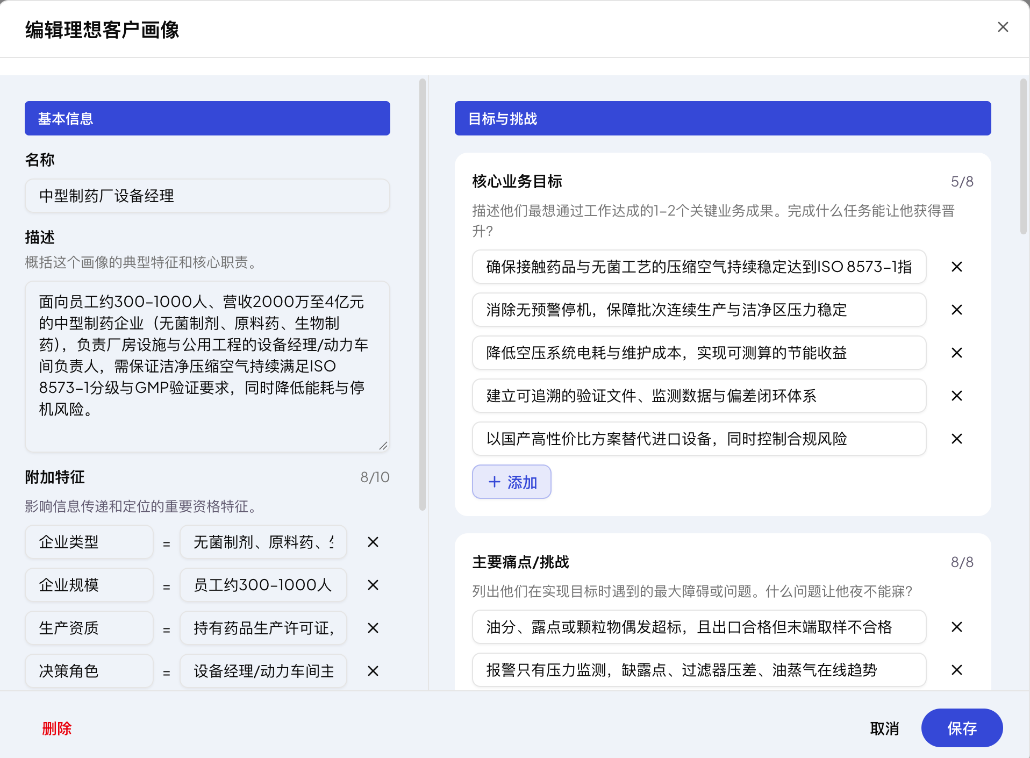Edit goal field 消除无预警停机

point(699,309)
